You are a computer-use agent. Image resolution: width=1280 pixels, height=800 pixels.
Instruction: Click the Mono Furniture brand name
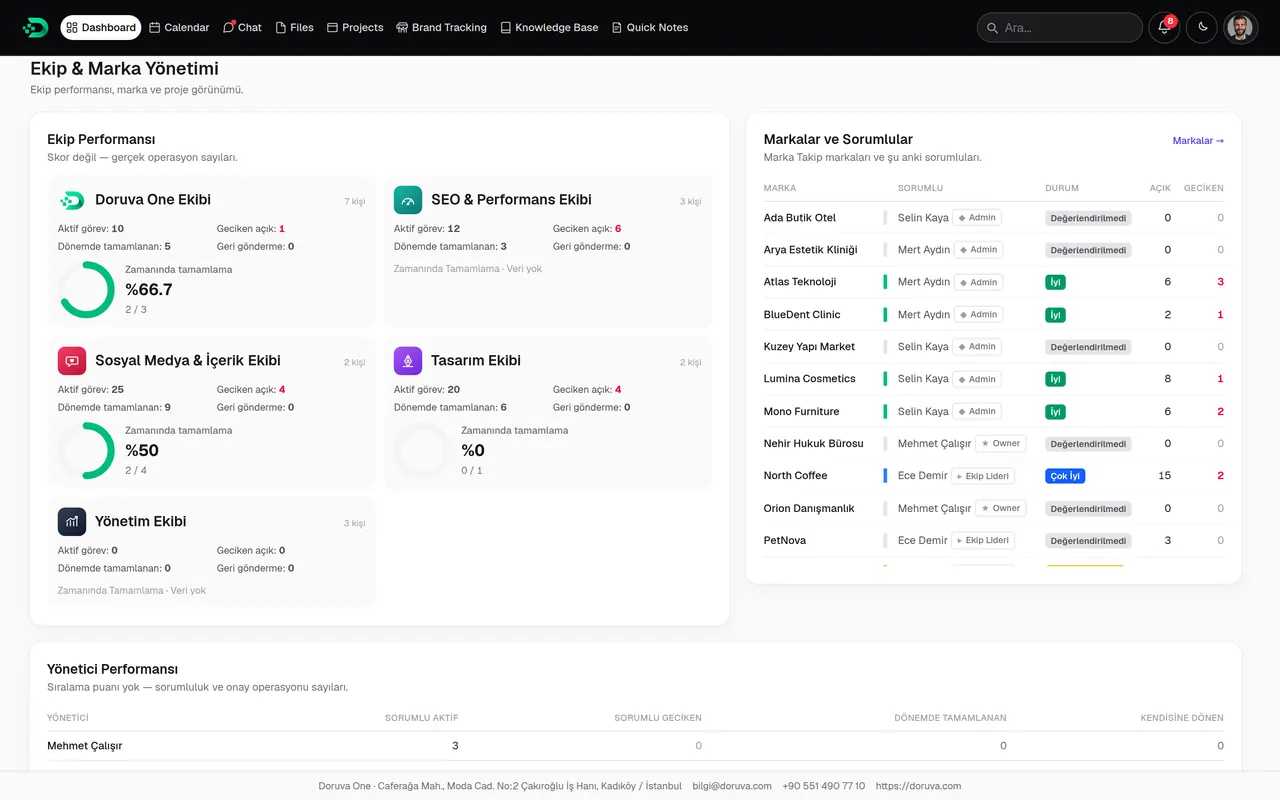[801, 412]
